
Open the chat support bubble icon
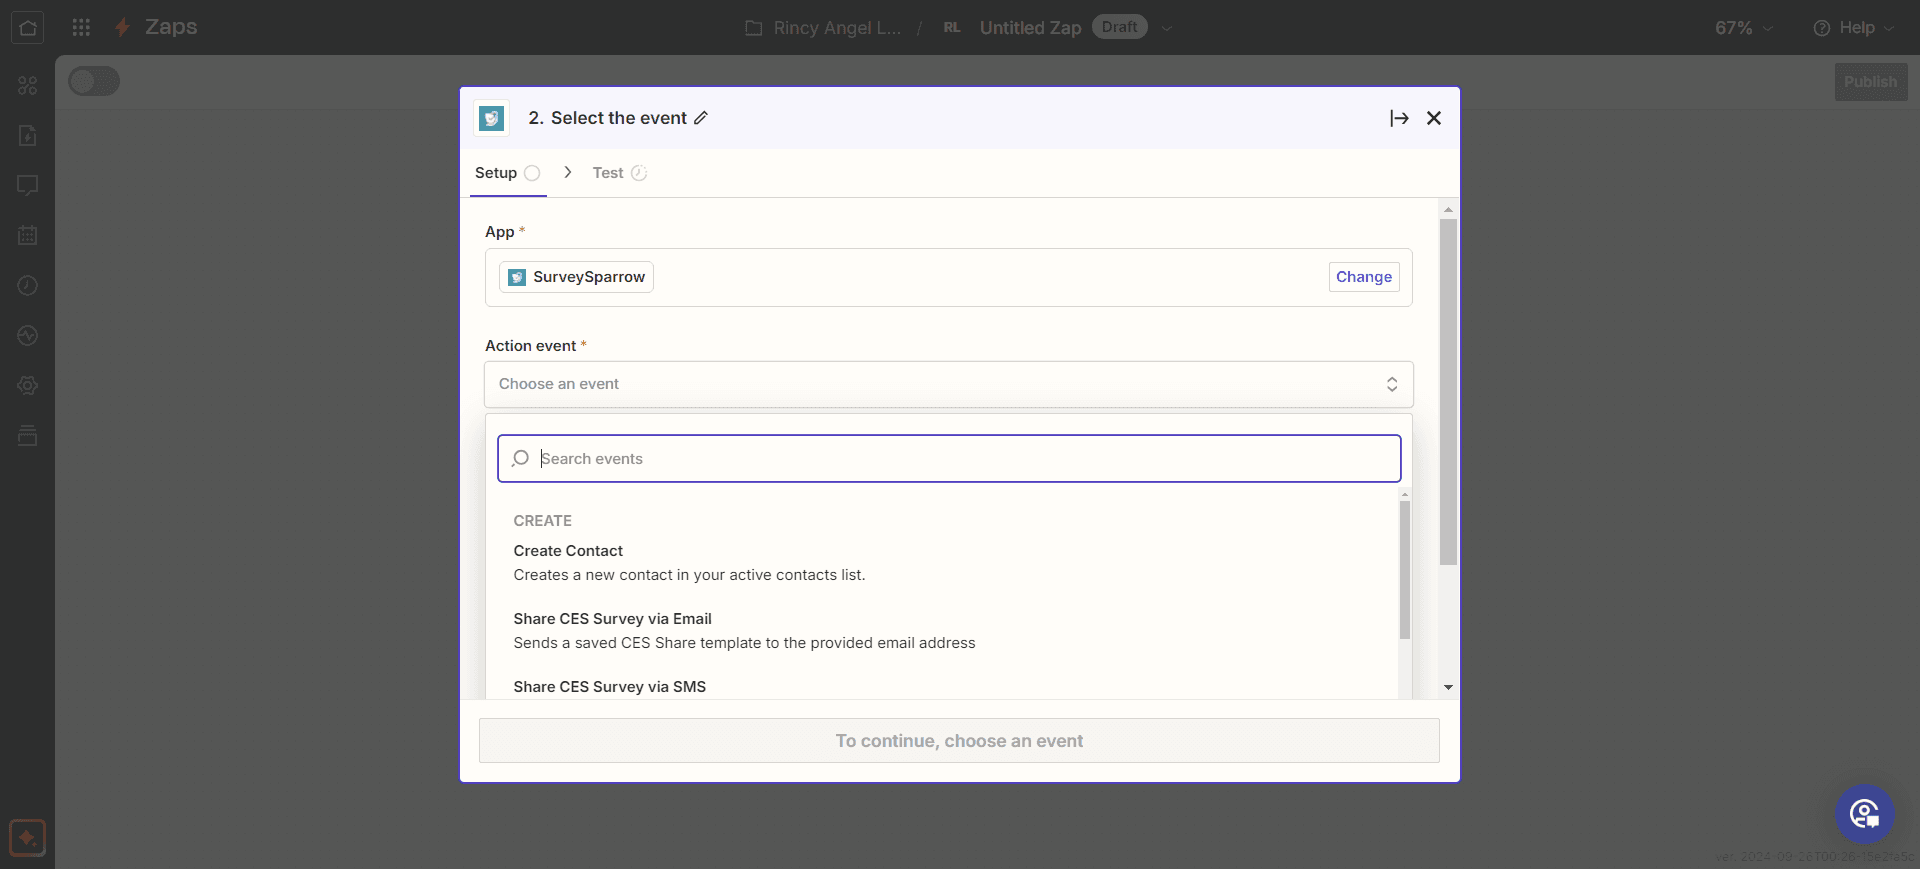[x=1864, y=814]
